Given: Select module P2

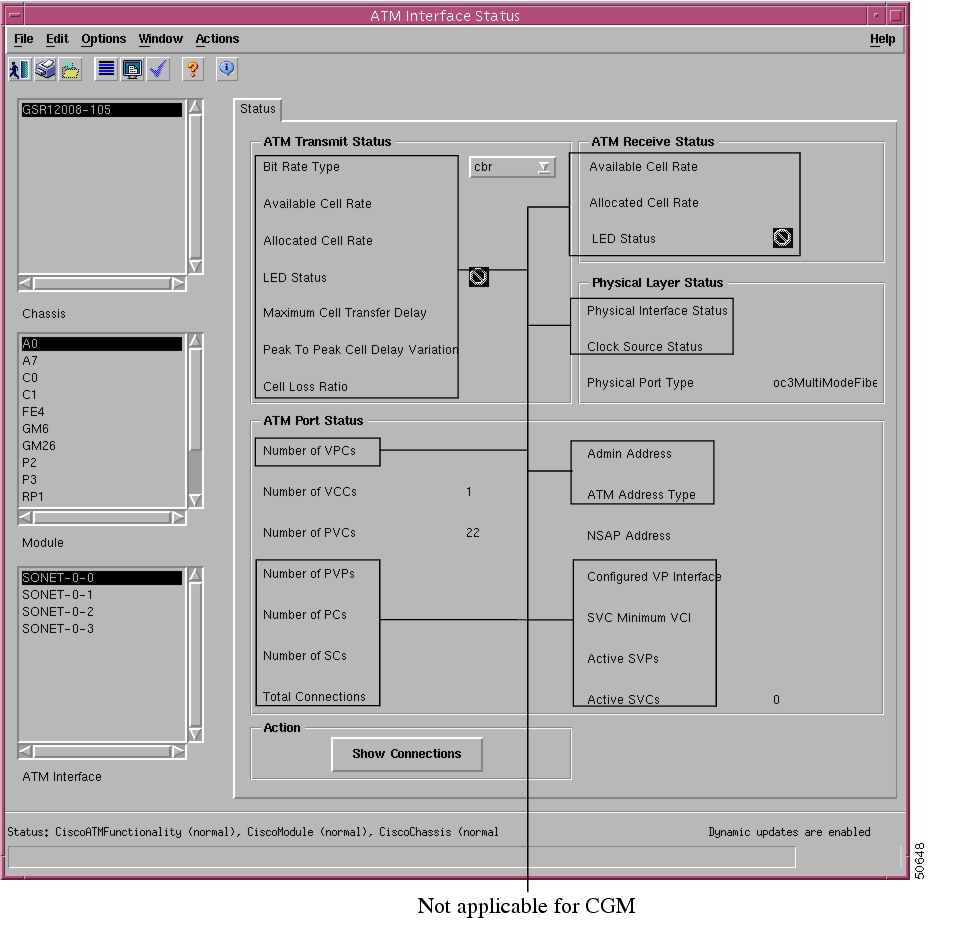Looking at the screenshot, I should 101,463.
